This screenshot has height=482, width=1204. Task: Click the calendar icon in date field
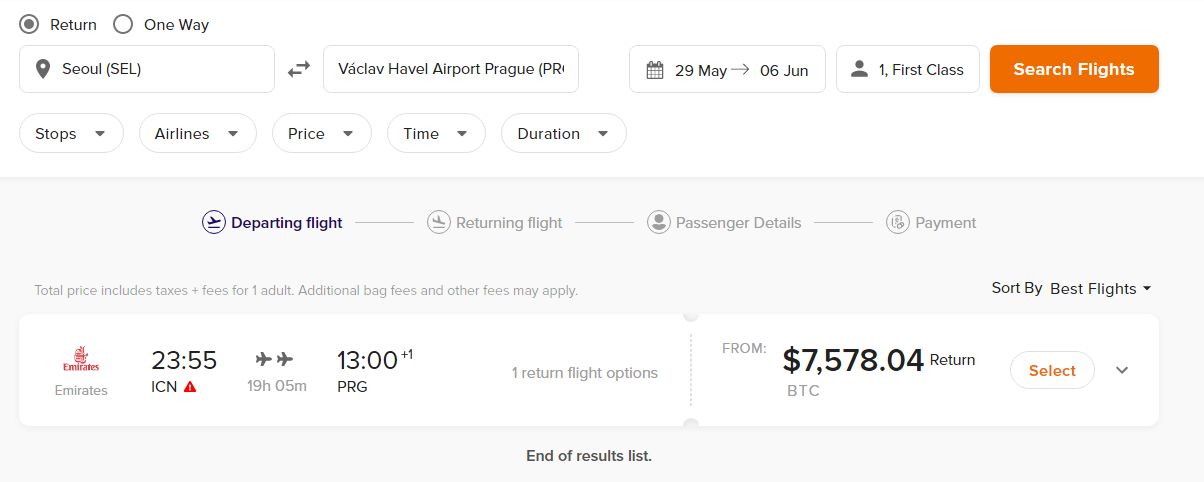point(655,70)
